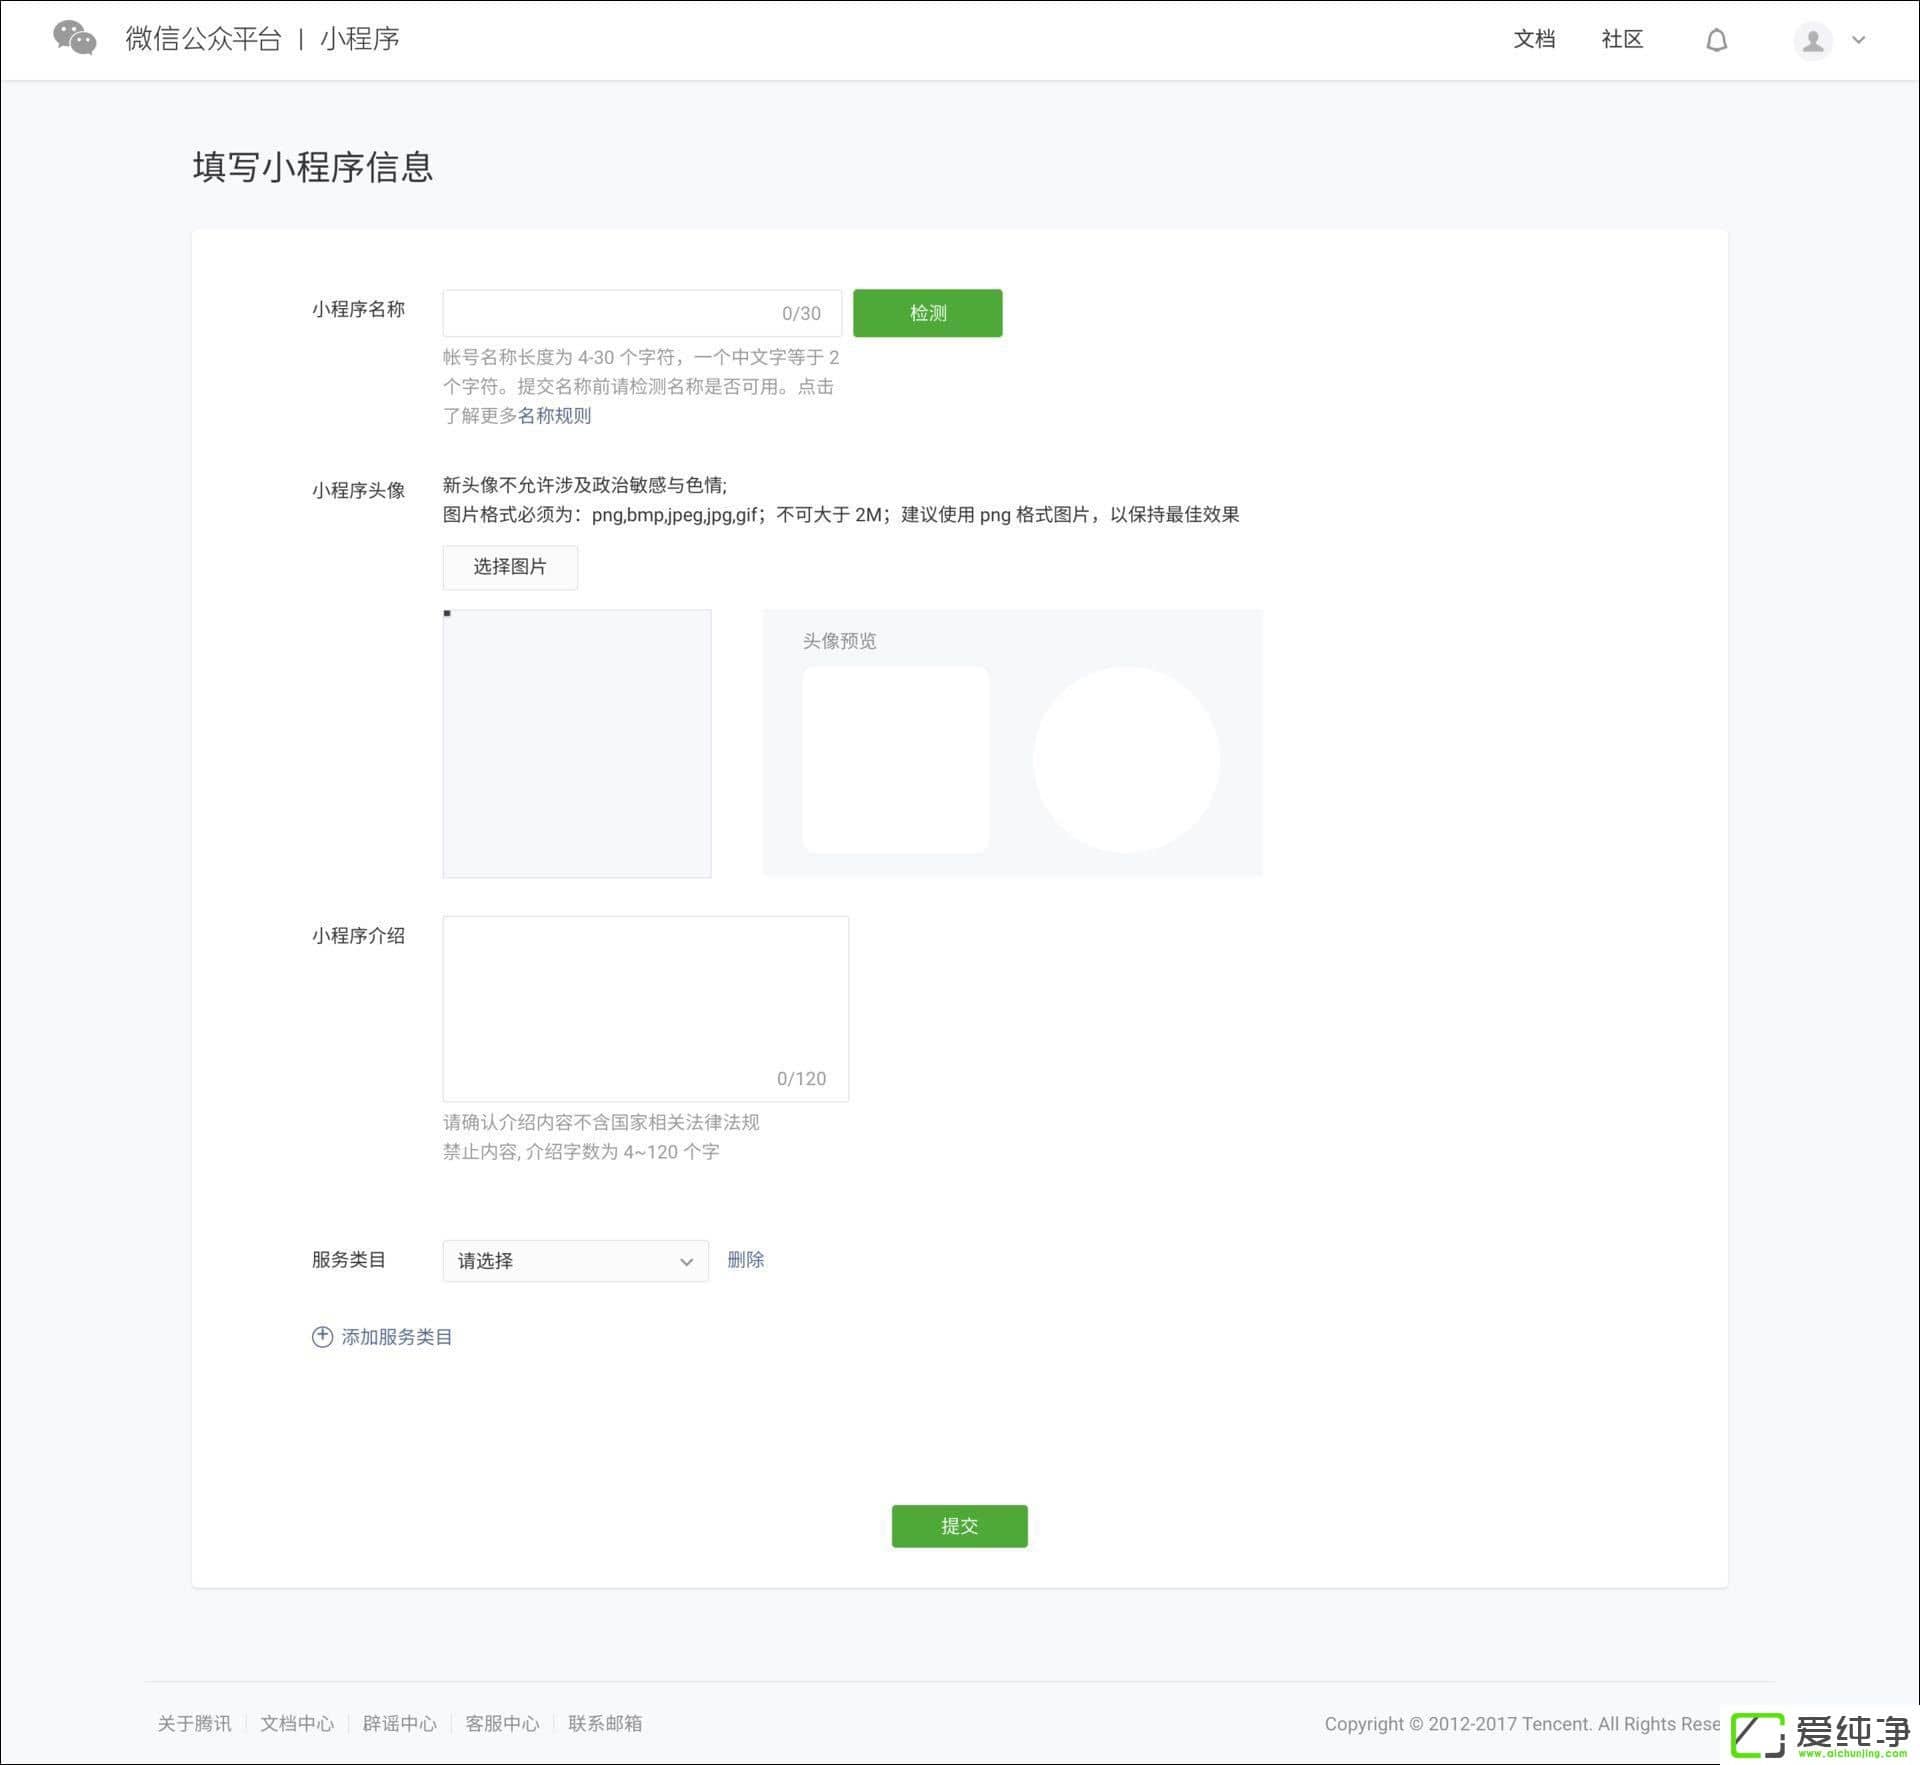Open 客服中心 footer link
1920x1765 pixels.
[x=502, y=1723]
